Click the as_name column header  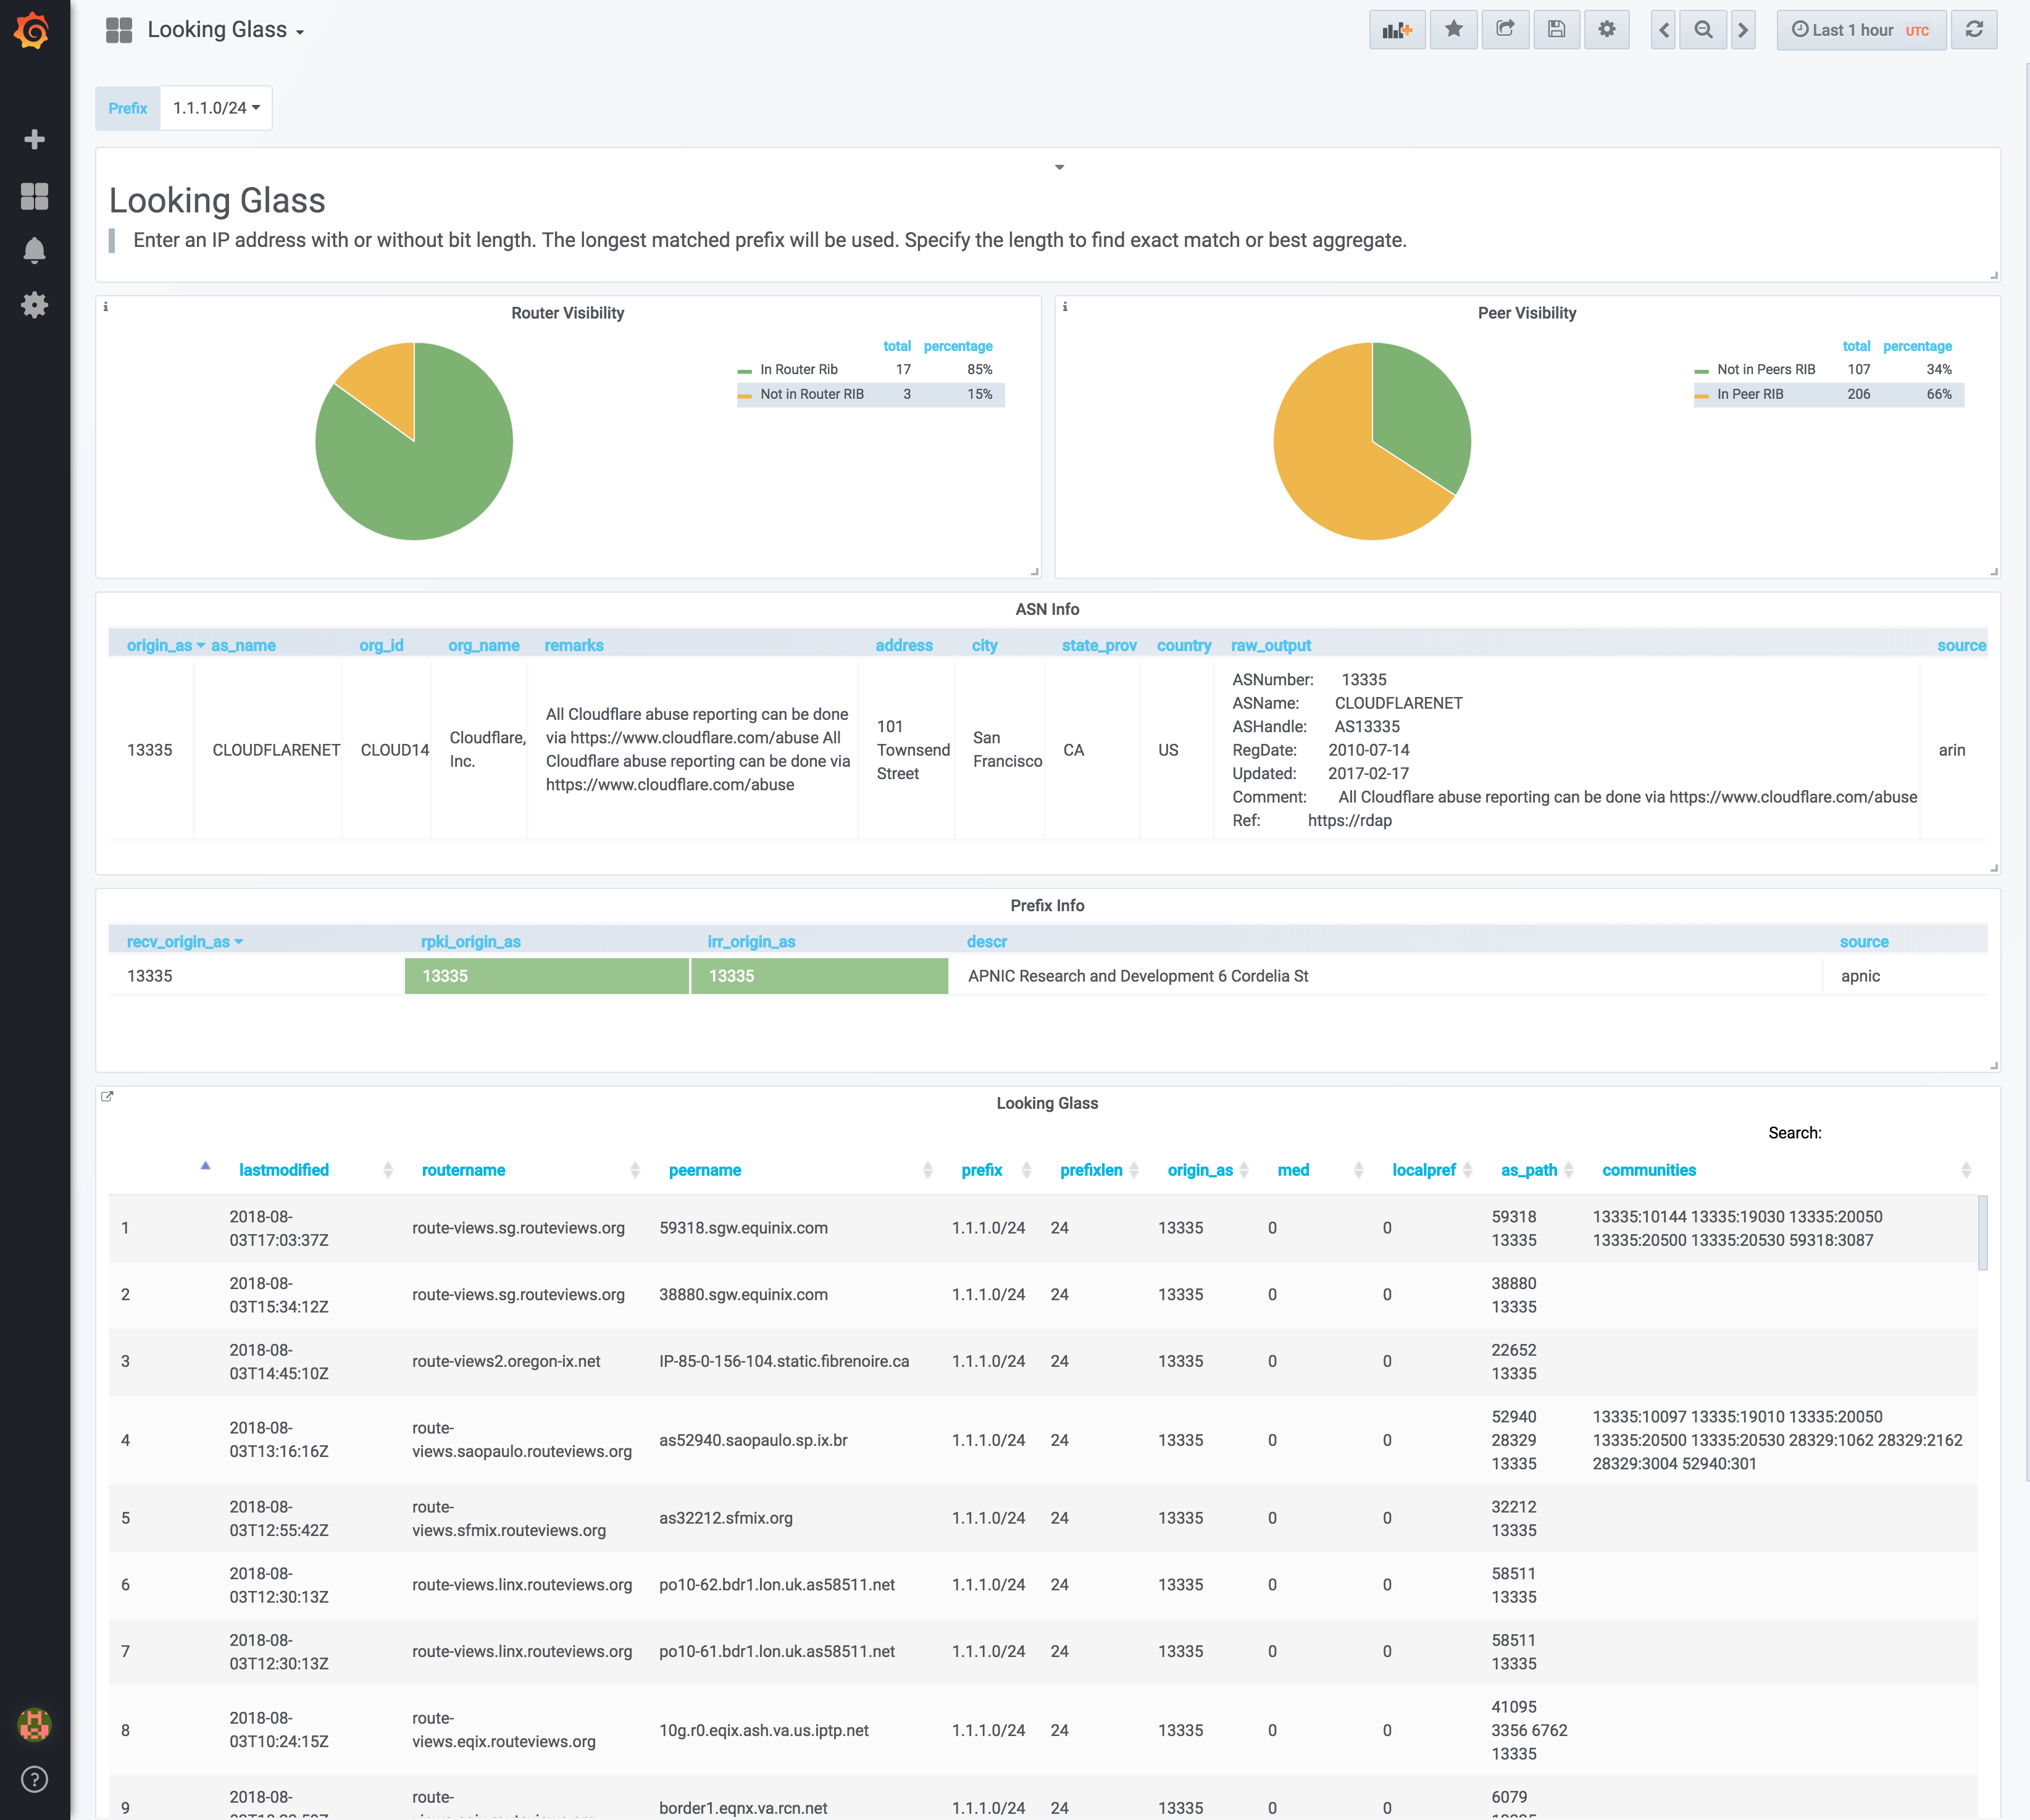pos(243,645)
